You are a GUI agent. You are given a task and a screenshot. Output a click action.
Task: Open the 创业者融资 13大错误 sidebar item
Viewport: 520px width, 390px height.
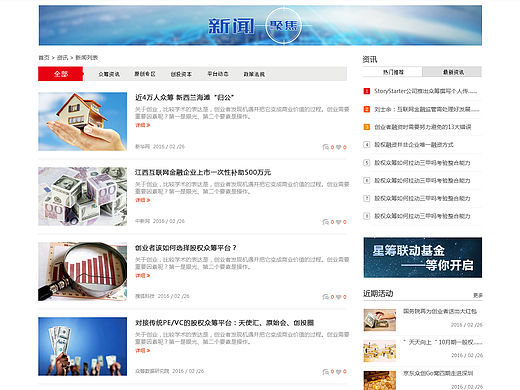tap(422, 127)
